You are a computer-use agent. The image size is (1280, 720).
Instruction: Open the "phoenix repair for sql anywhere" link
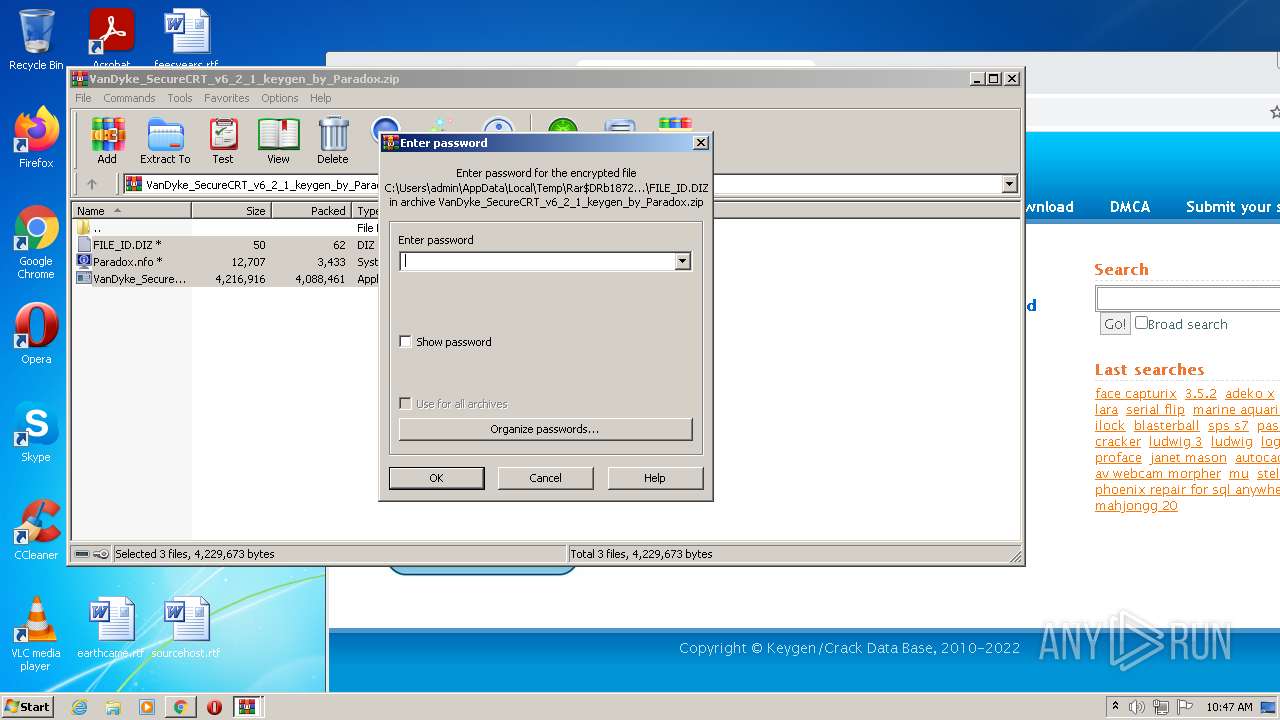(1187, 489)
